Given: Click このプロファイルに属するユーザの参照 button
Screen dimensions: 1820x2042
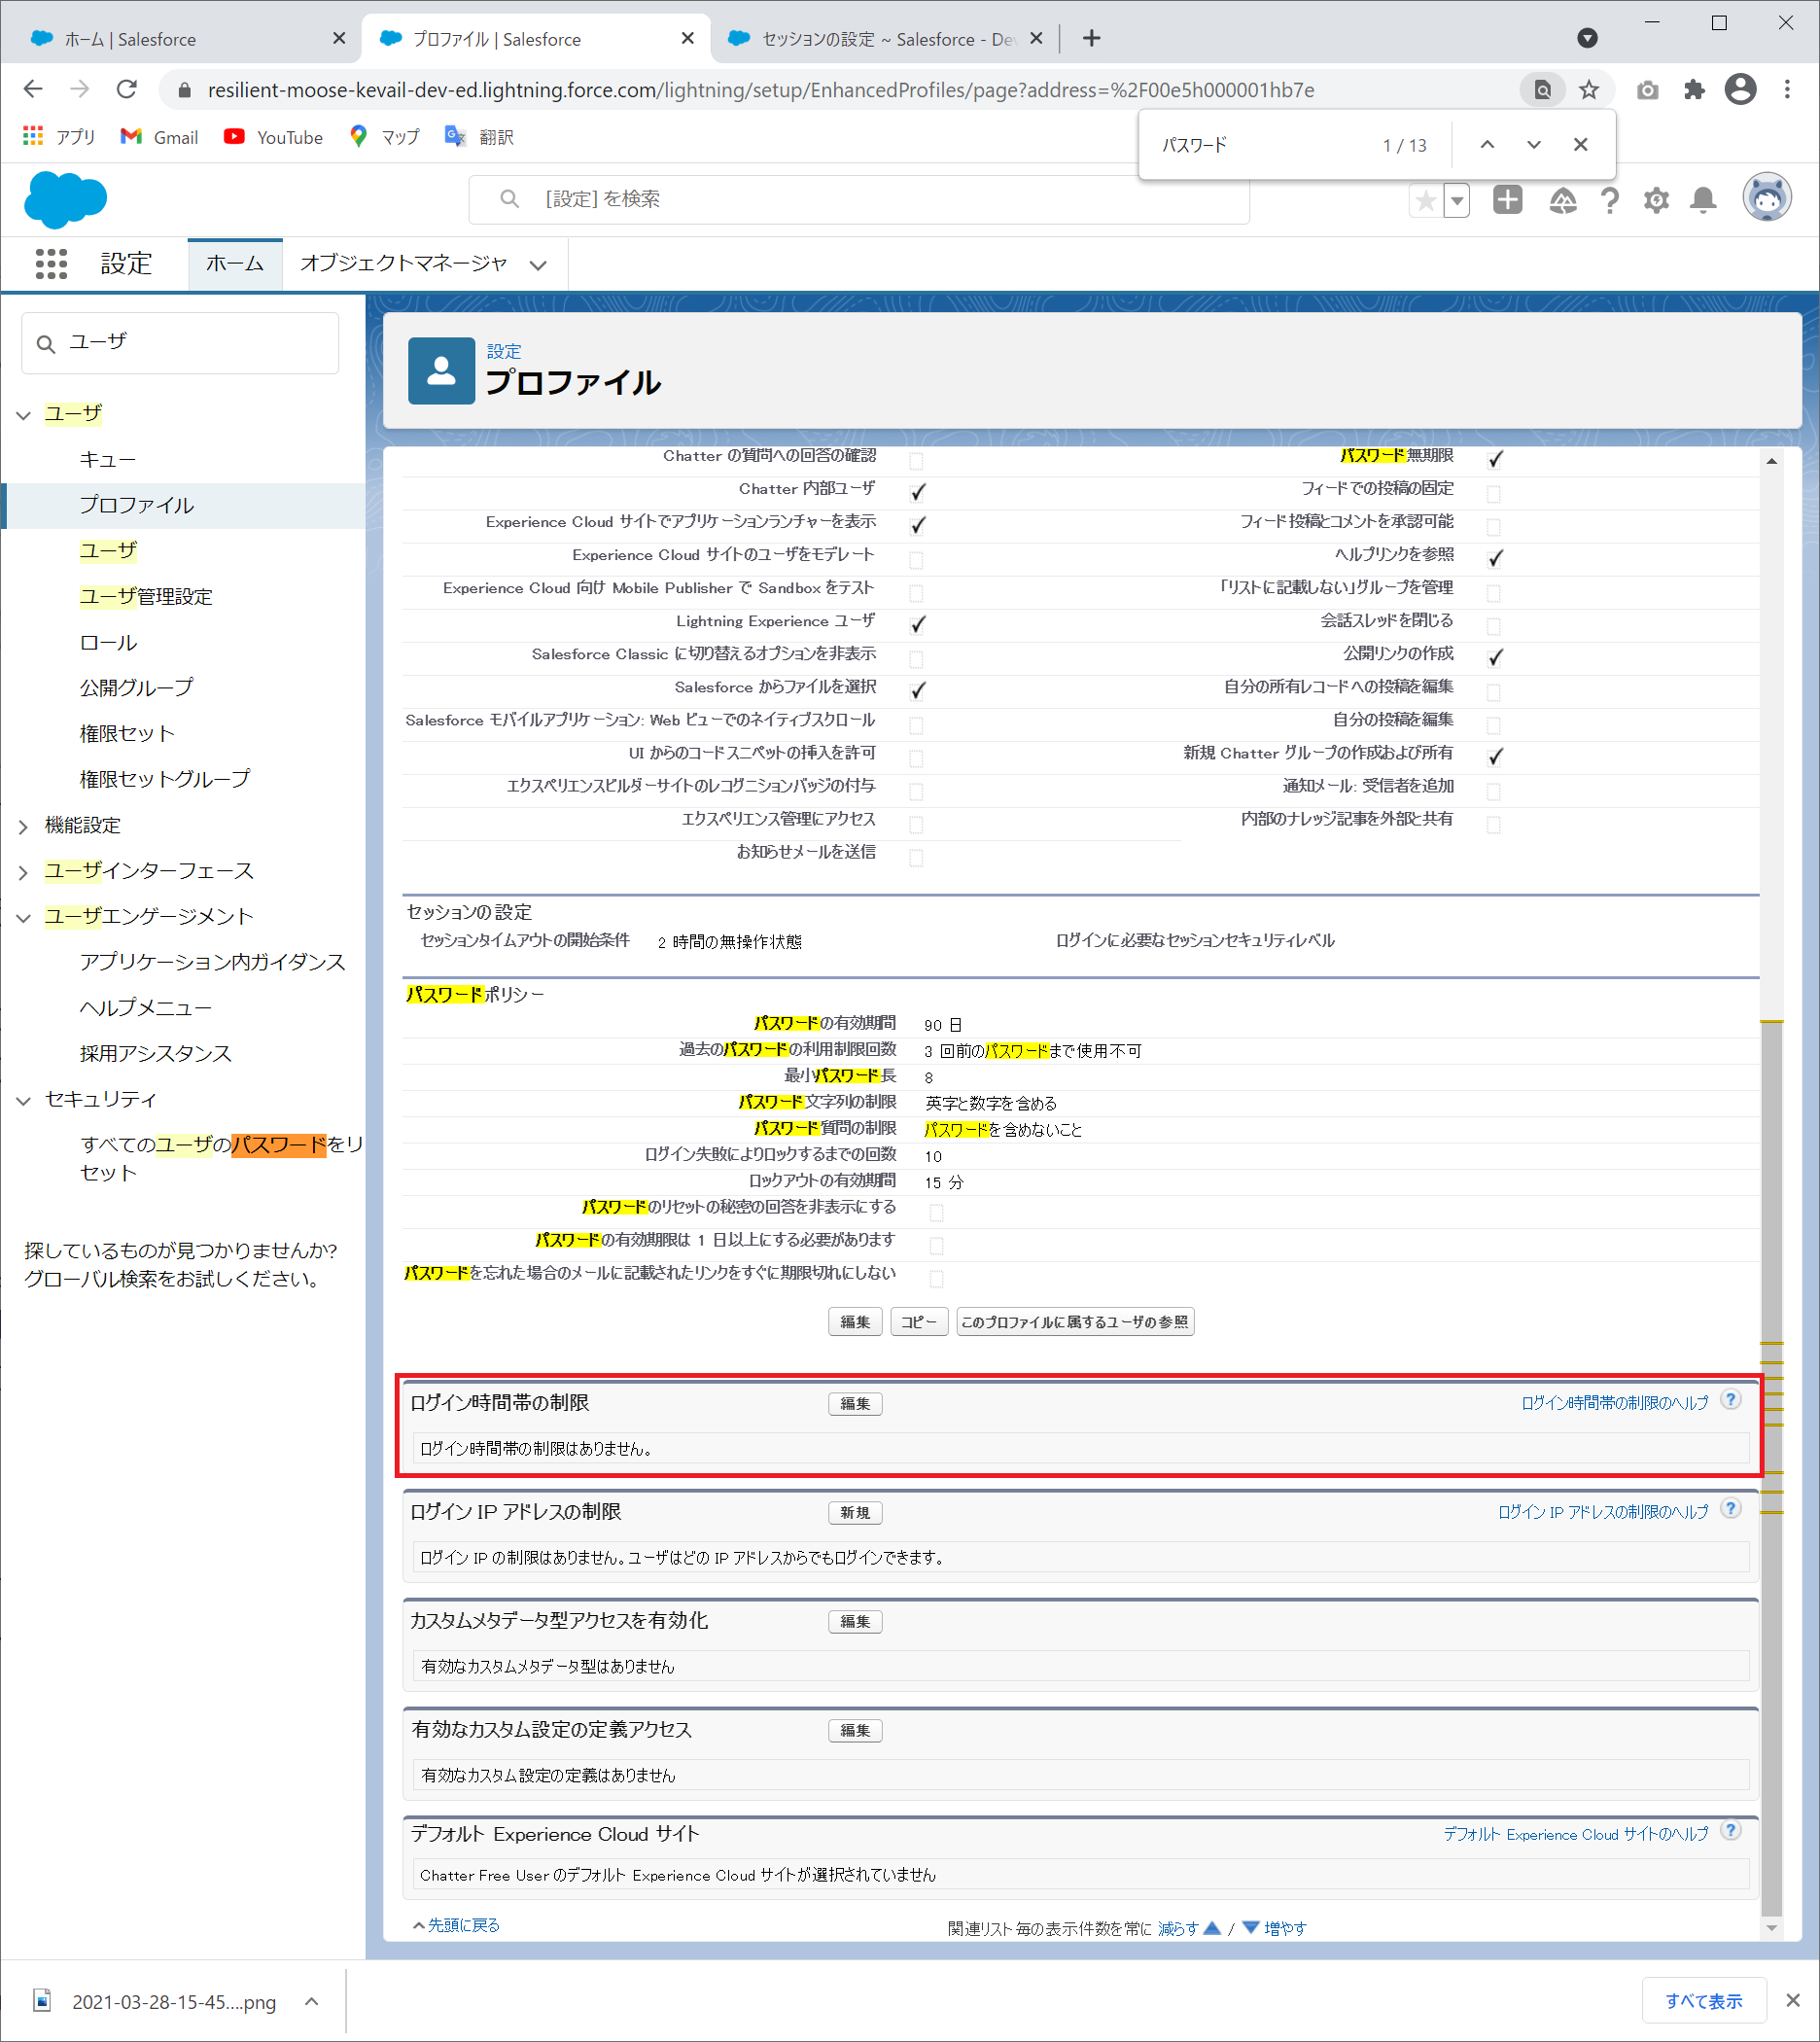Looking at the screenshot, I should (1075, 1322).
